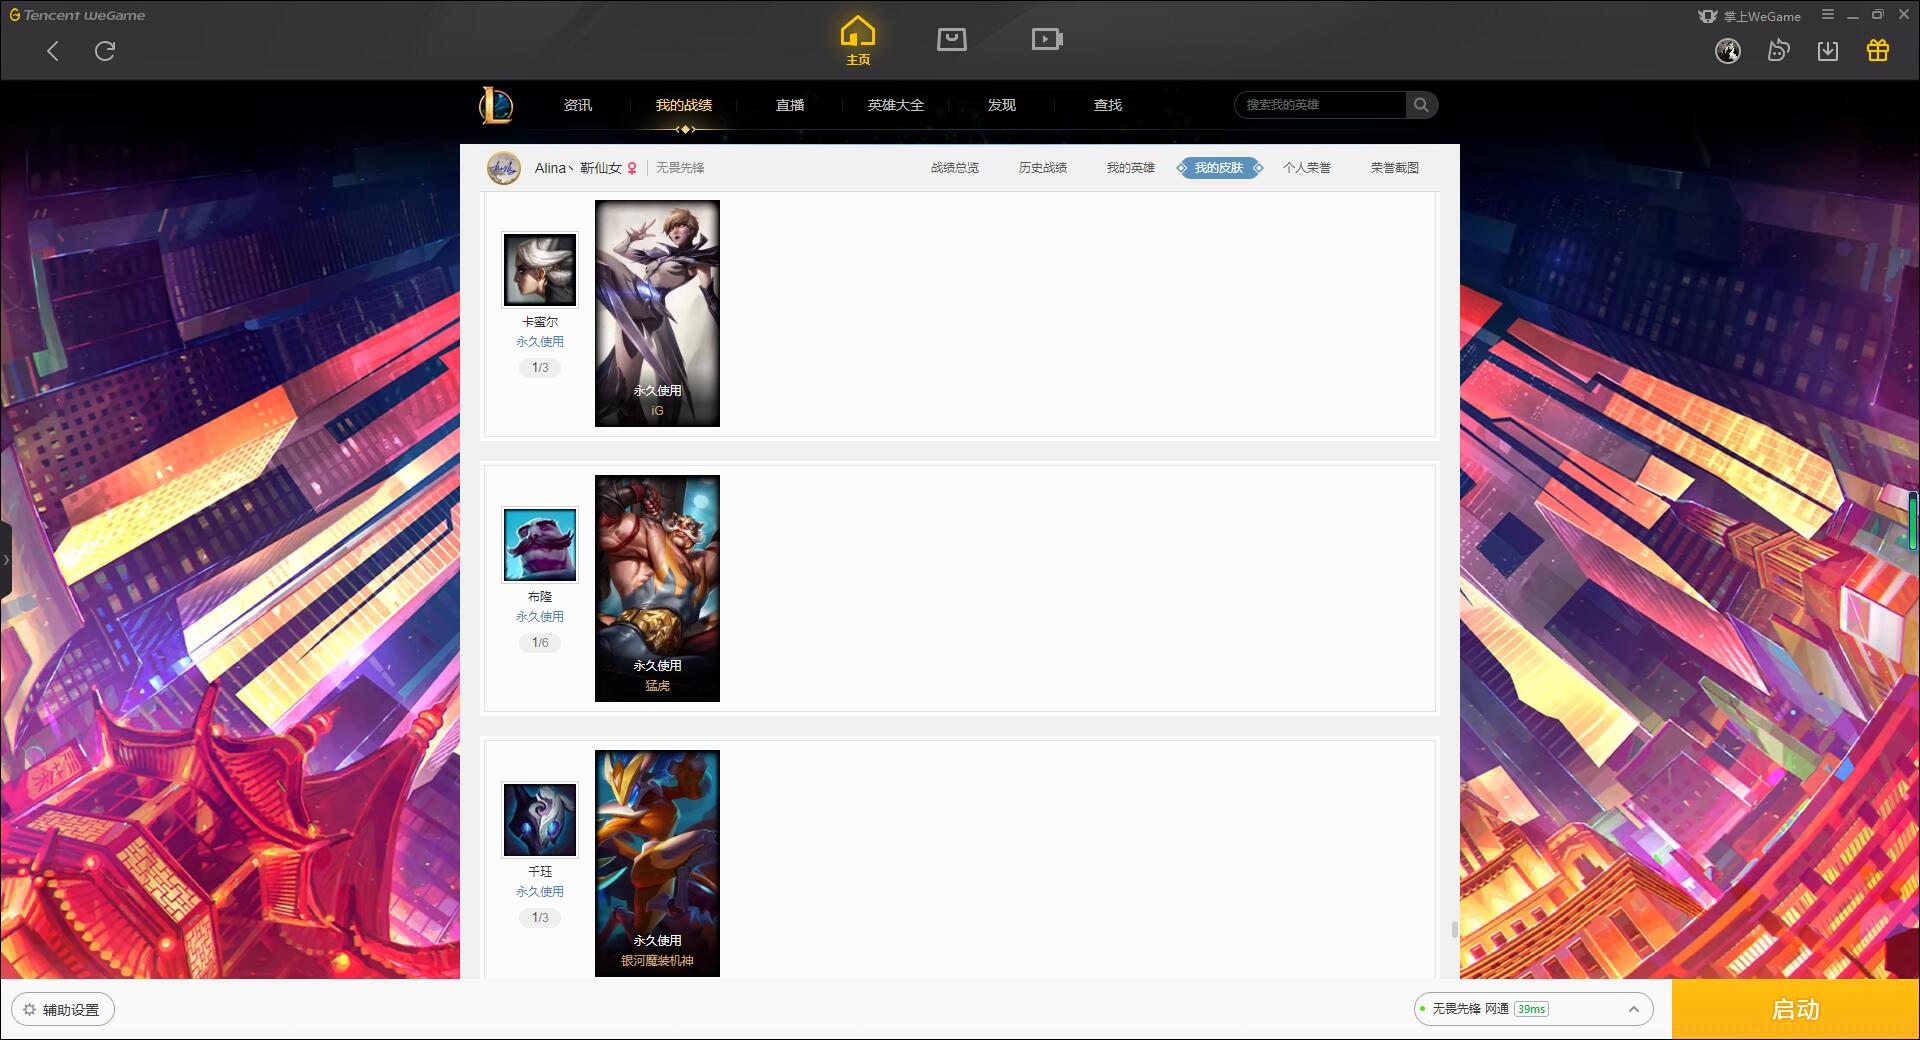This screenshot has height=1040, width=1920.
Task: Click the League of Legends logo
Action: [496, 105]
